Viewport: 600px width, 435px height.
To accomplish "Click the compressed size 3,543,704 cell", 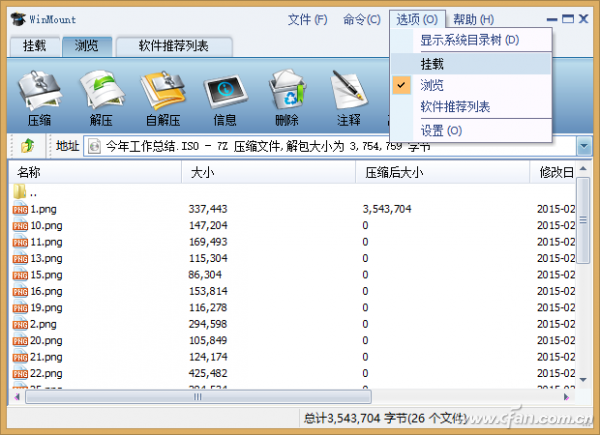I will click(x=387, y=209).
